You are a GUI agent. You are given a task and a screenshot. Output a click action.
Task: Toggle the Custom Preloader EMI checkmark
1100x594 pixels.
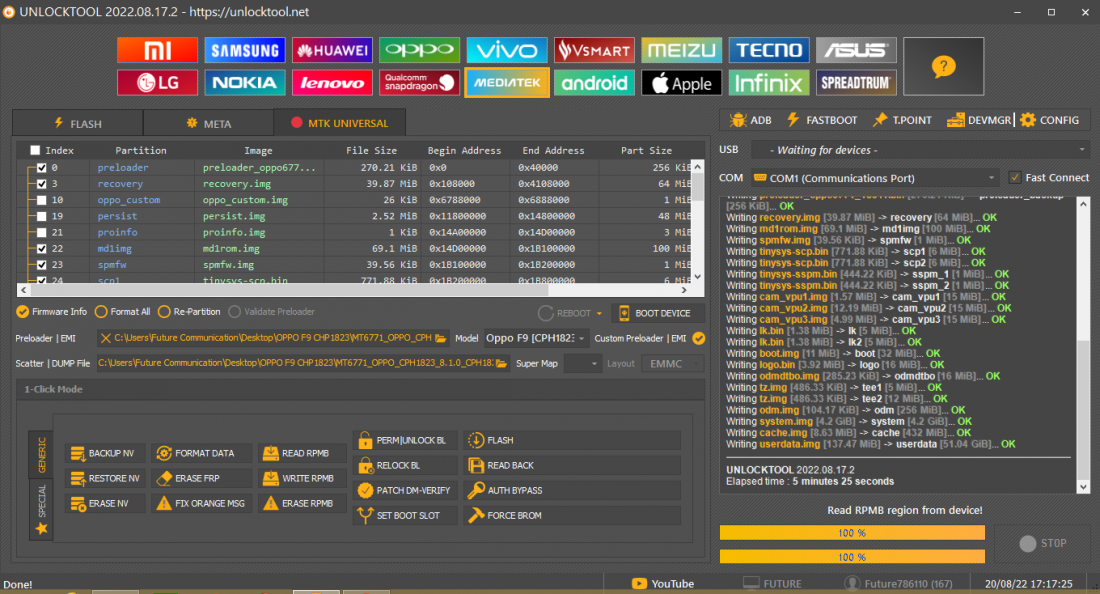[x=699, y=338]
